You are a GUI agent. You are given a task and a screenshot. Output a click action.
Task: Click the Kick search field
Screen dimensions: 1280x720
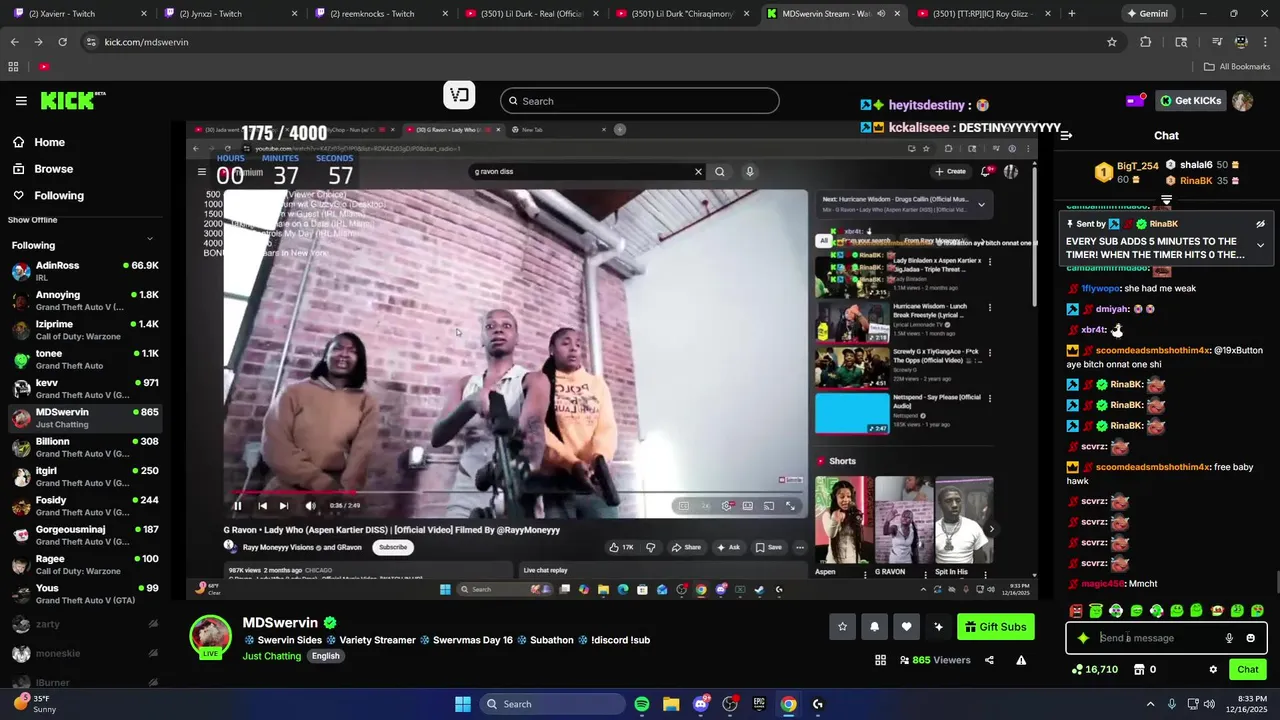(x=639, y=101)
